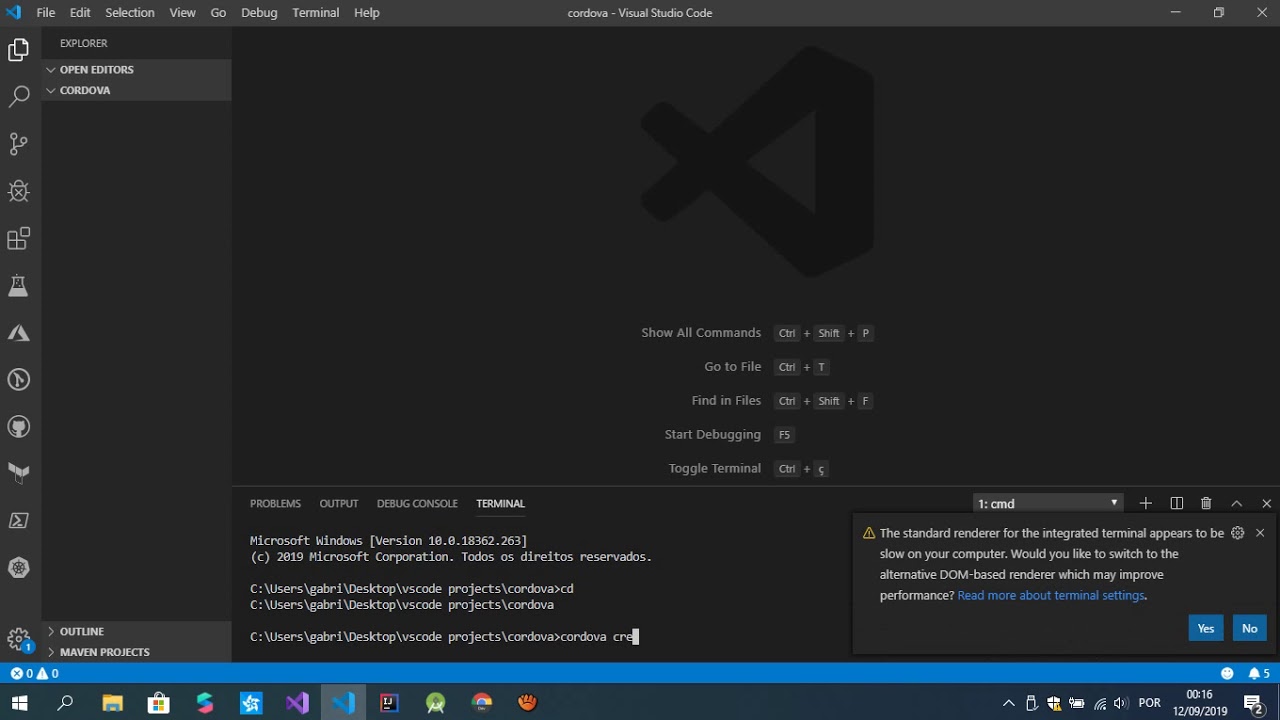Screen dimensions: 1280x720
Task: Click the EXPLORER sidebar title
Action: (83, 43)
